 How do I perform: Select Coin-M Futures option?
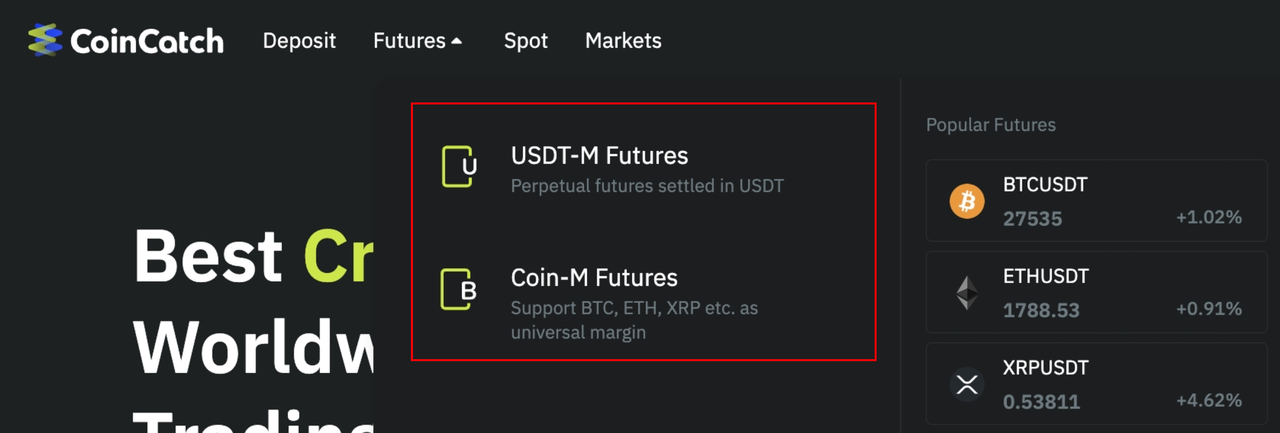coord(644,303)
